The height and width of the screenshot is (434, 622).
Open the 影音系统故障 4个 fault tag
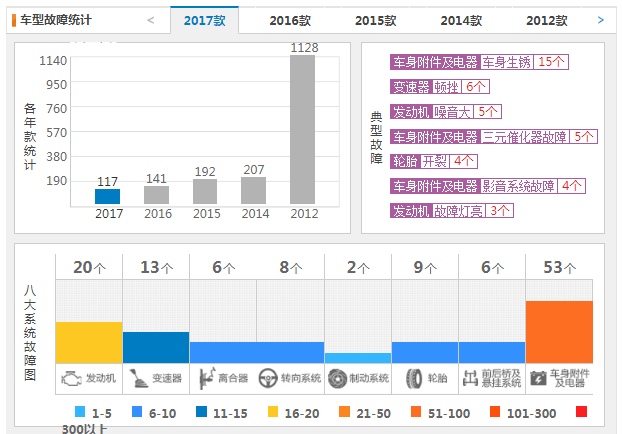(488, 186)
